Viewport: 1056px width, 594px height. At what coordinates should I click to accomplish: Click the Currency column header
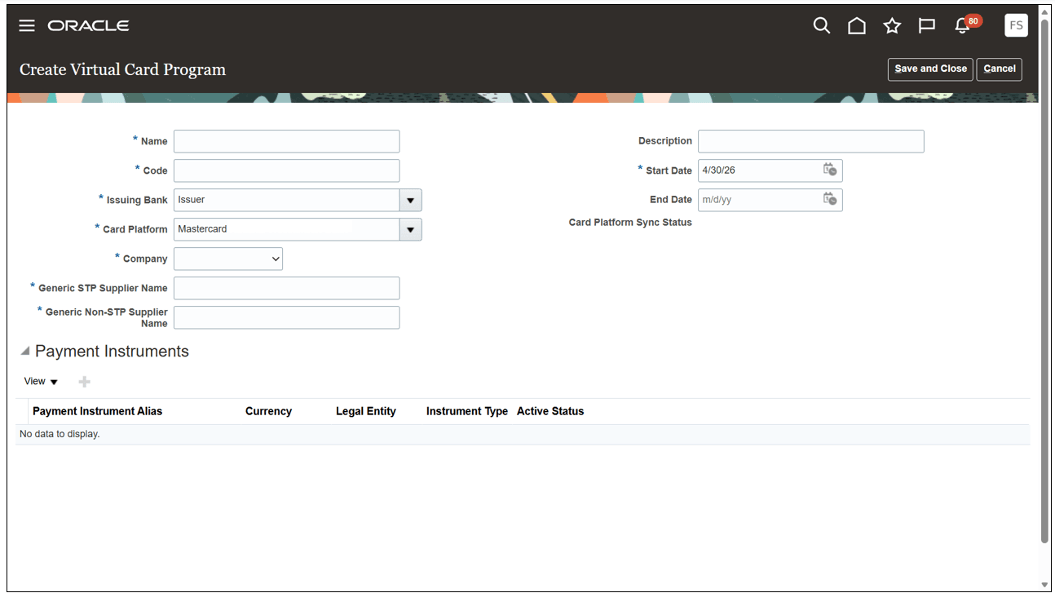[268, 411]
